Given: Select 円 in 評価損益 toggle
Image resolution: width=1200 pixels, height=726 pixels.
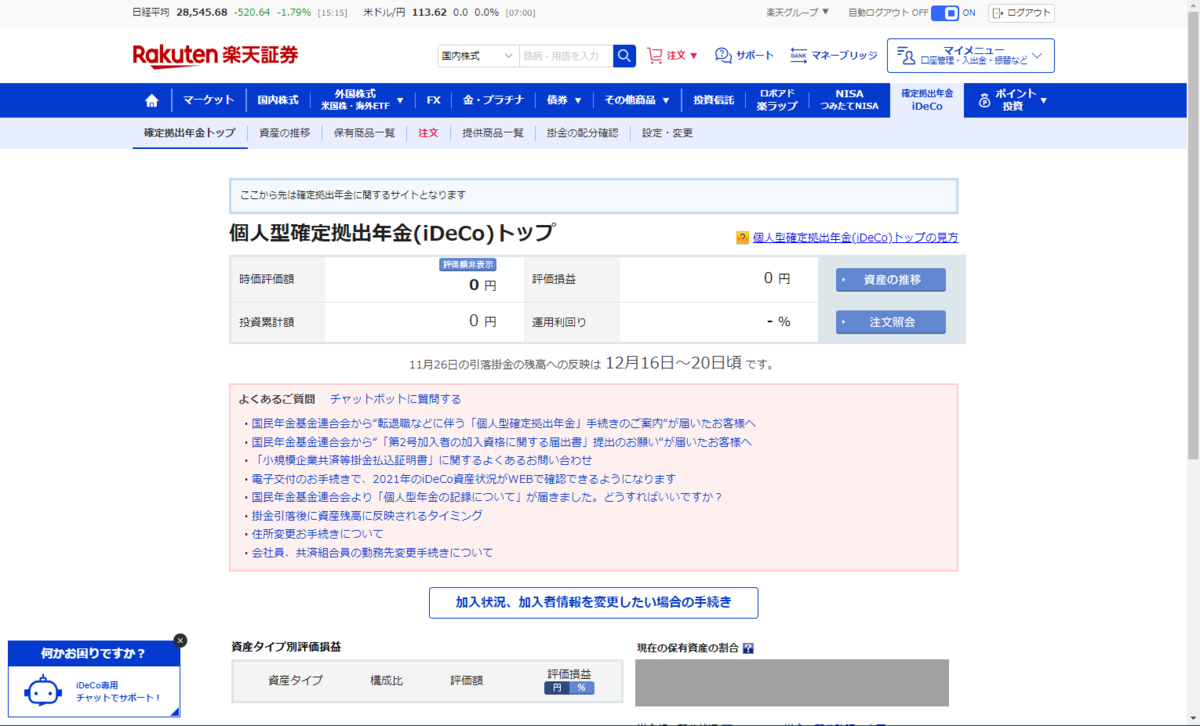Looking at the screenshot, I should (x=556, y=688).
